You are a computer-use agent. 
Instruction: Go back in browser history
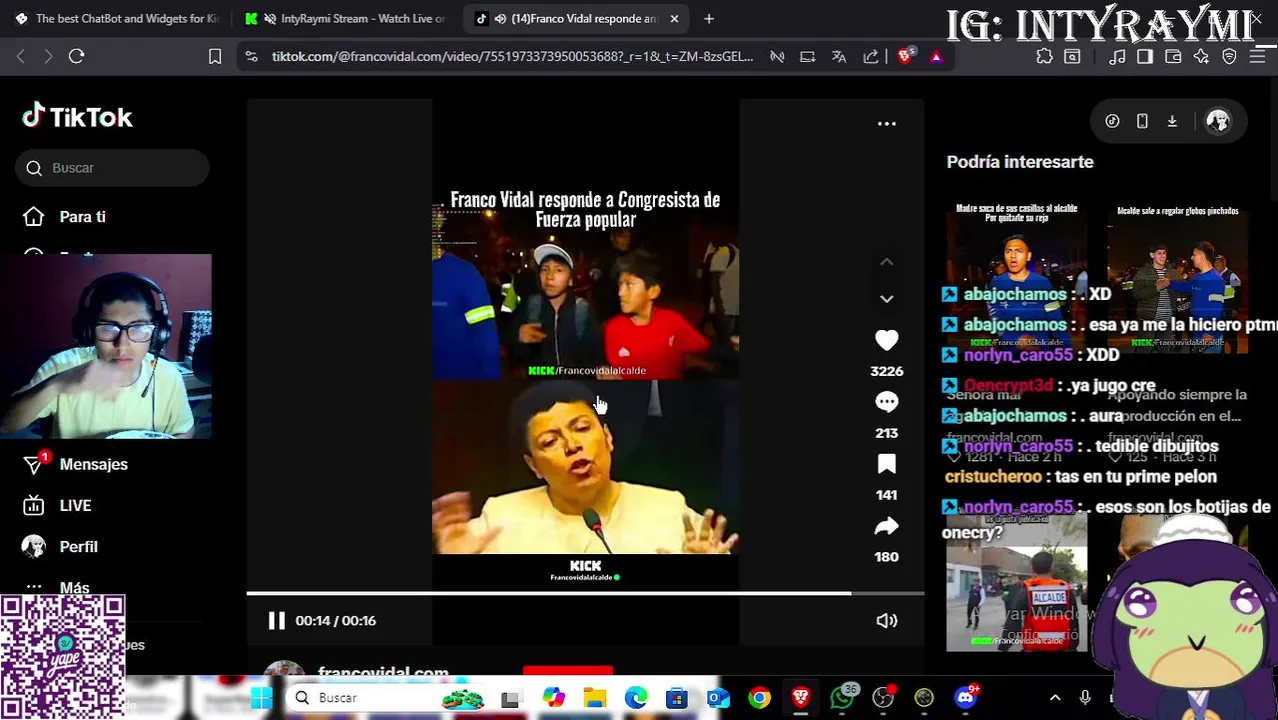click(x=21, y=57)
